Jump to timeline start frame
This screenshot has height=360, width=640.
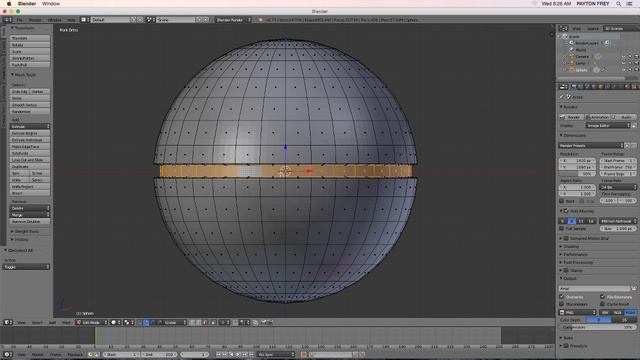[218, 355]
